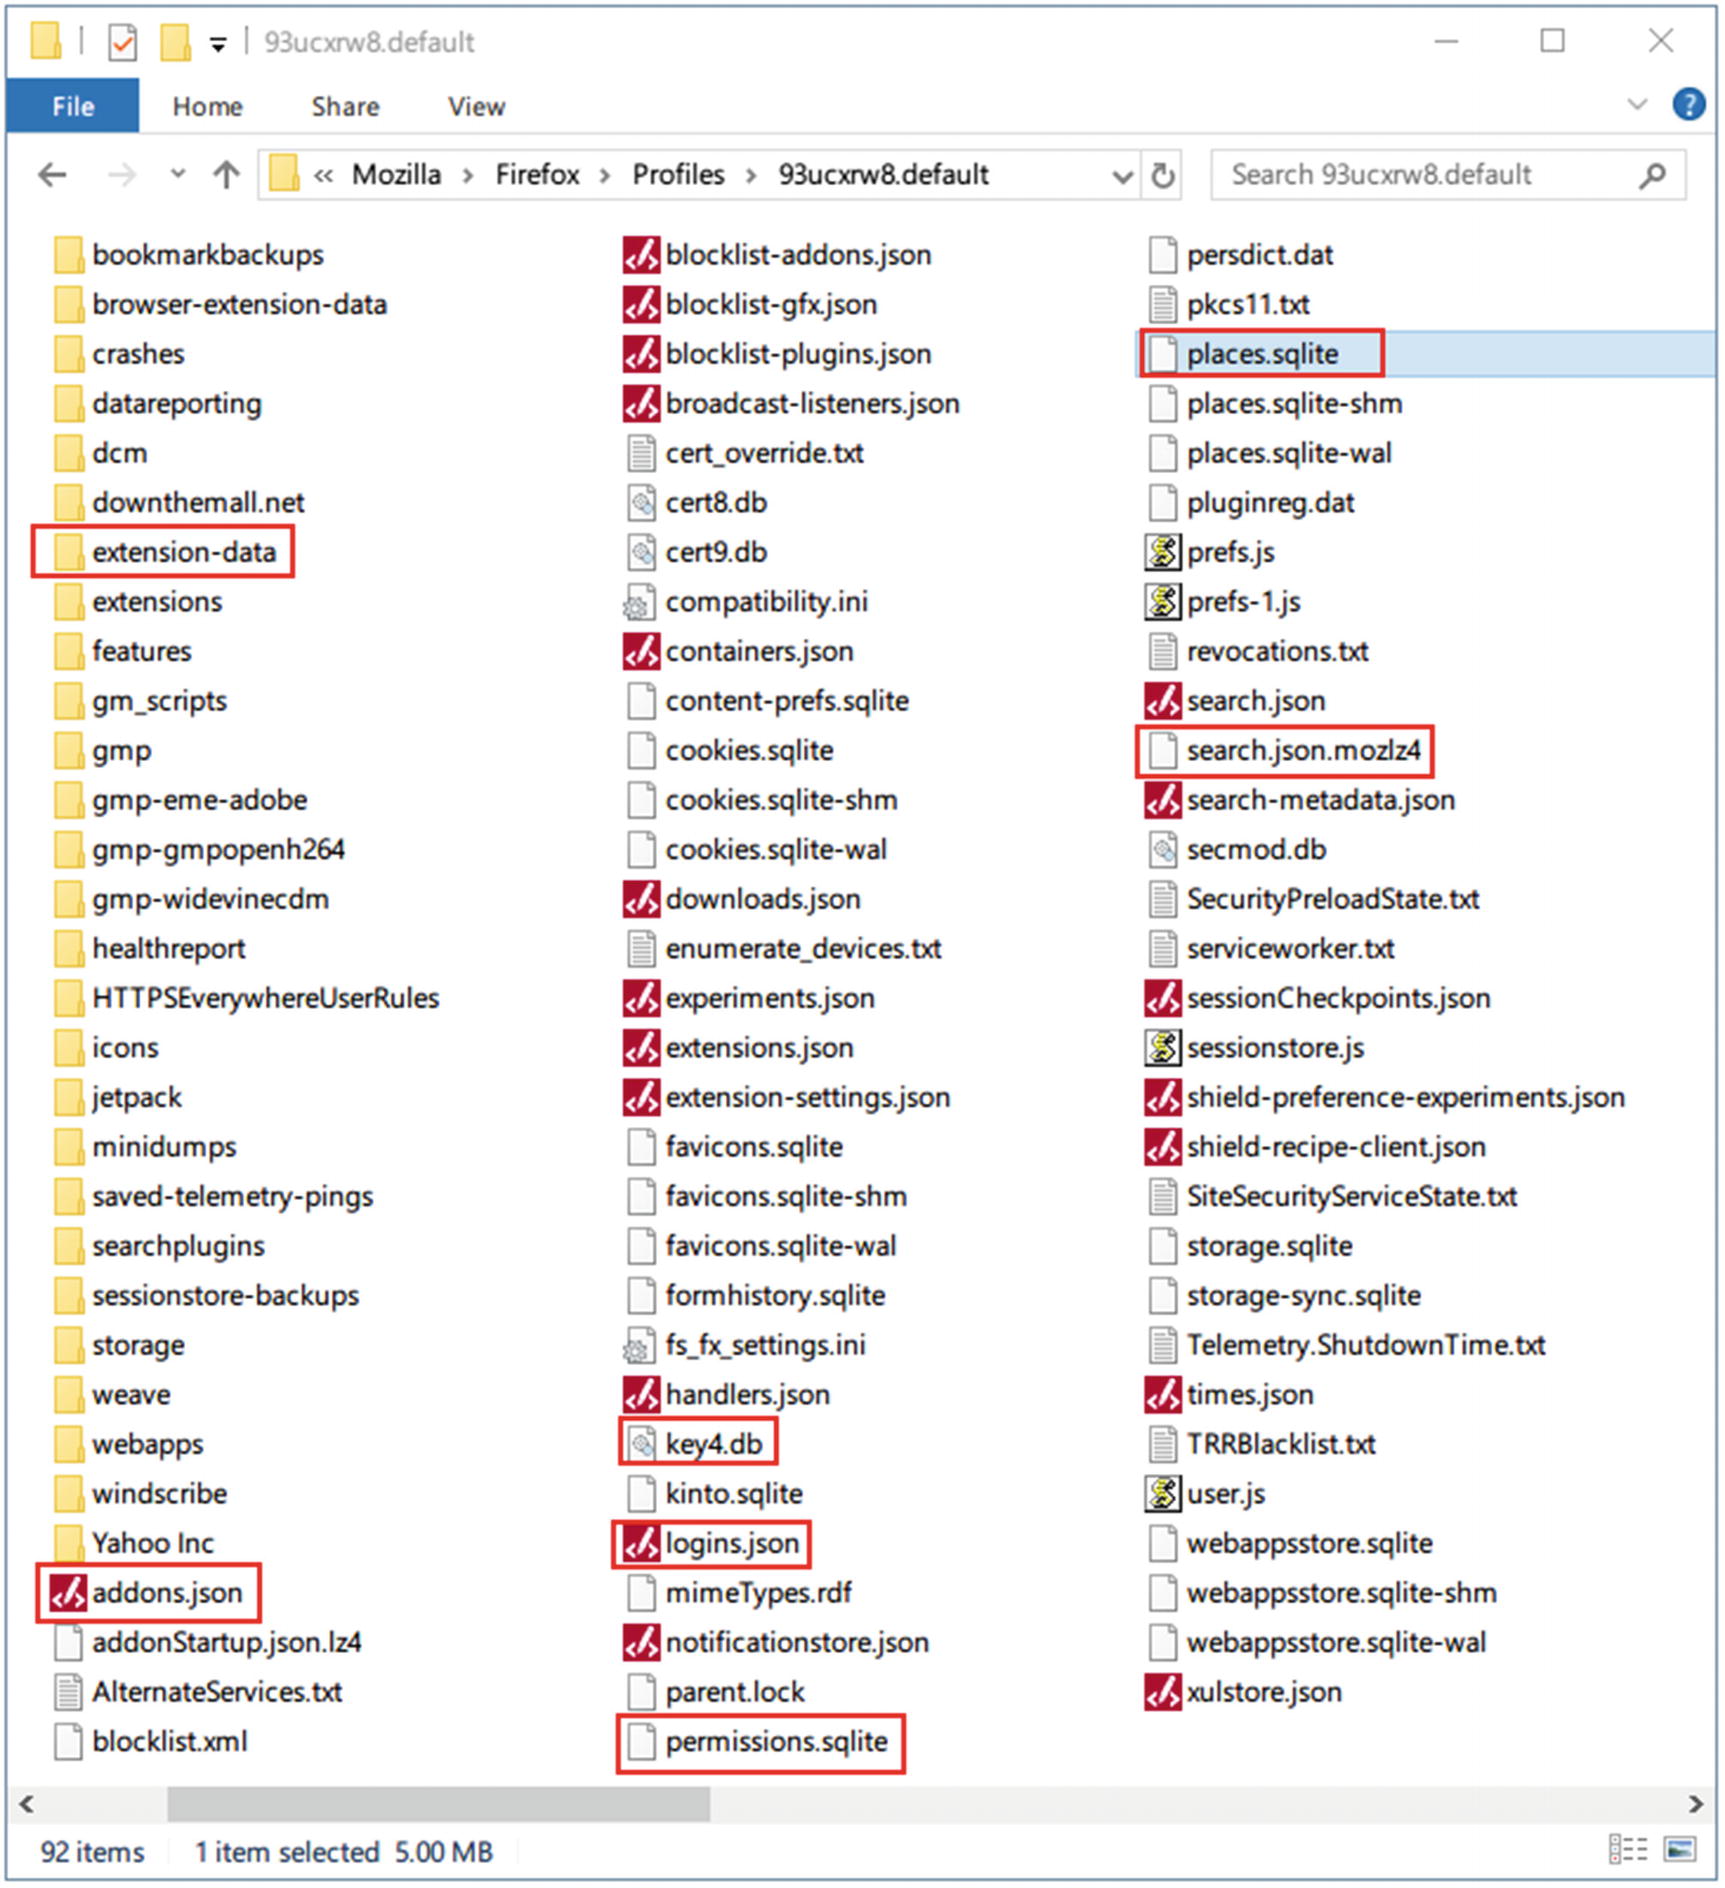Select the secmod.db file icon
Image resolution: width=1725 pixels, height=1888 pixels.
point(1162,849)
